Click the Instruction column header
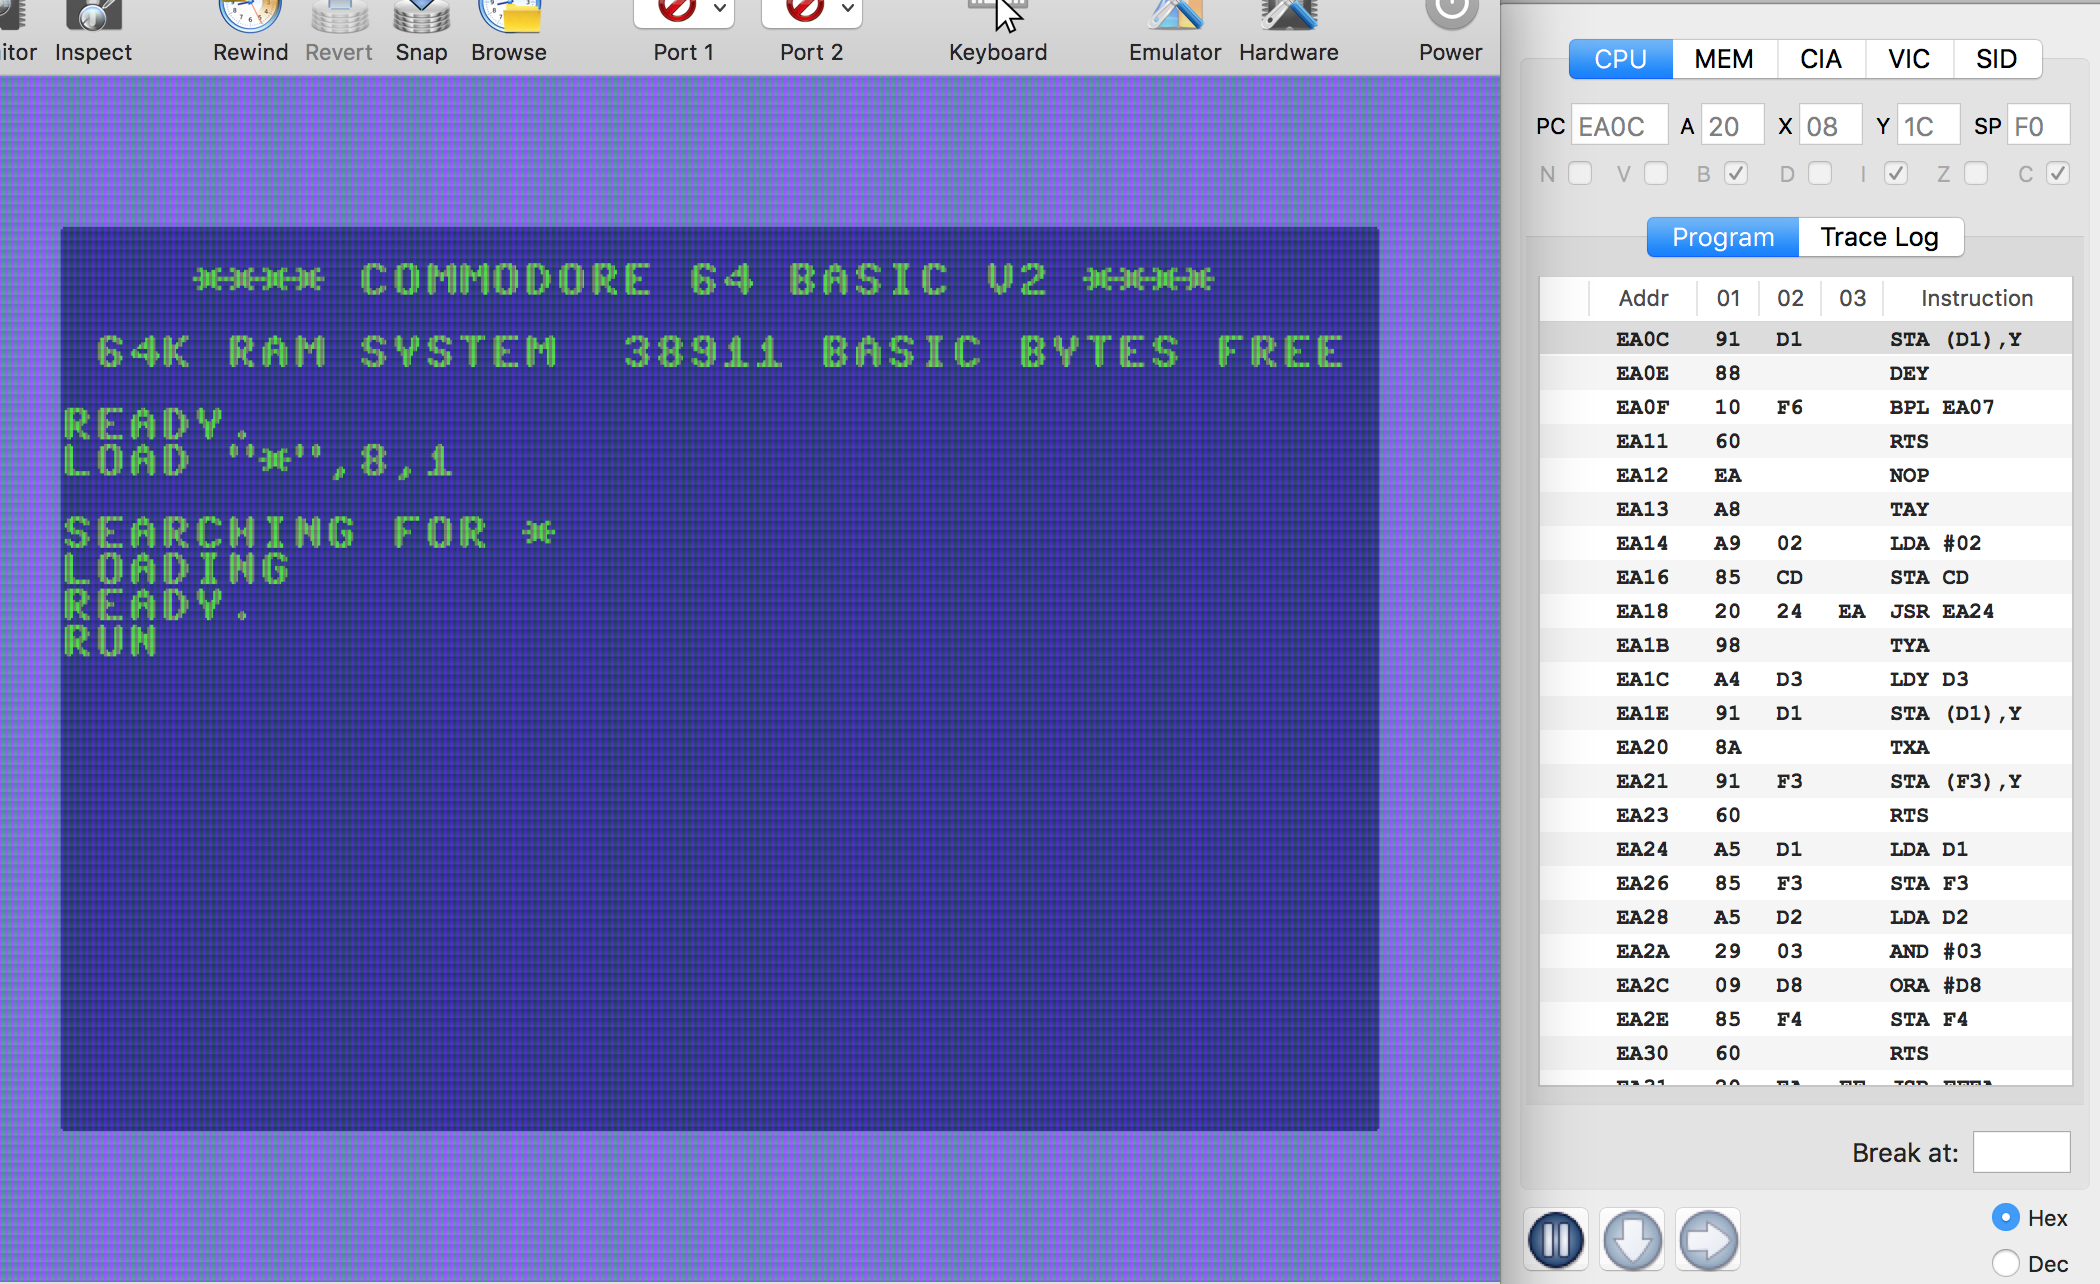This screenshot has width=2100, height=1284. [x=1977, y=298]
